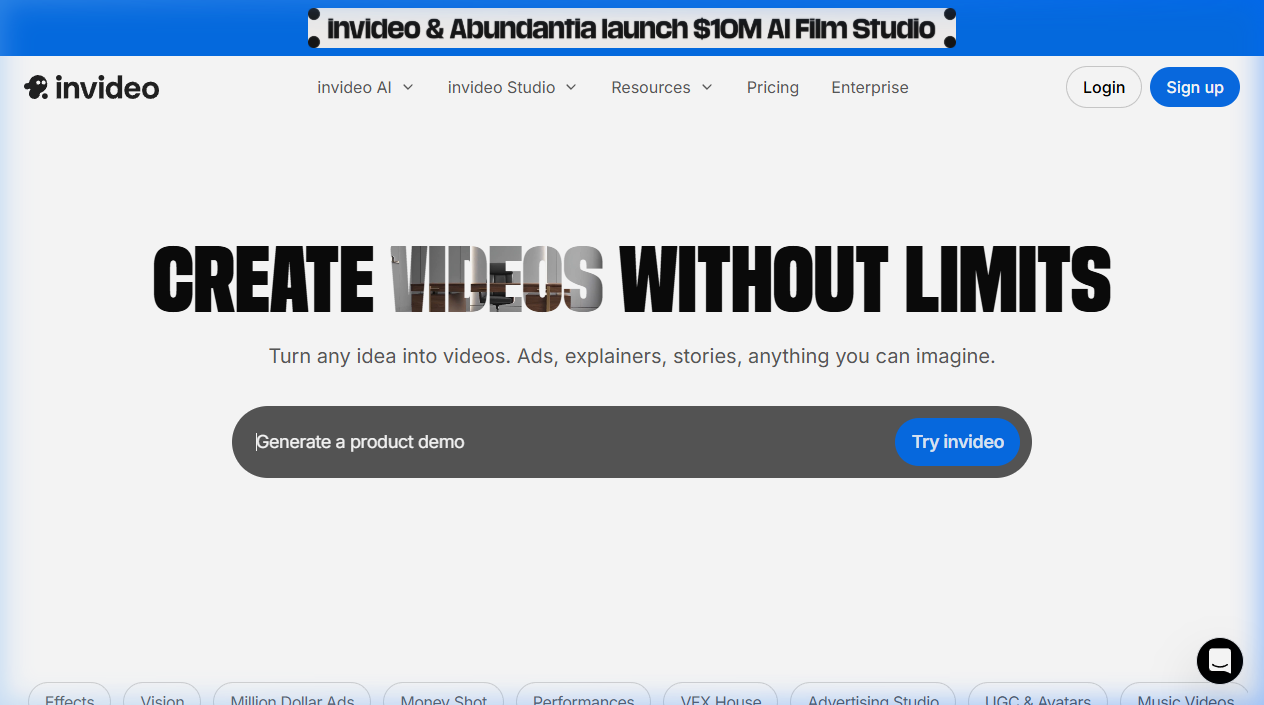Viewport: 1264px width, 705px height.
Task: Select the UGC & Avatars chip
Action: click(x=1037, y=697)
